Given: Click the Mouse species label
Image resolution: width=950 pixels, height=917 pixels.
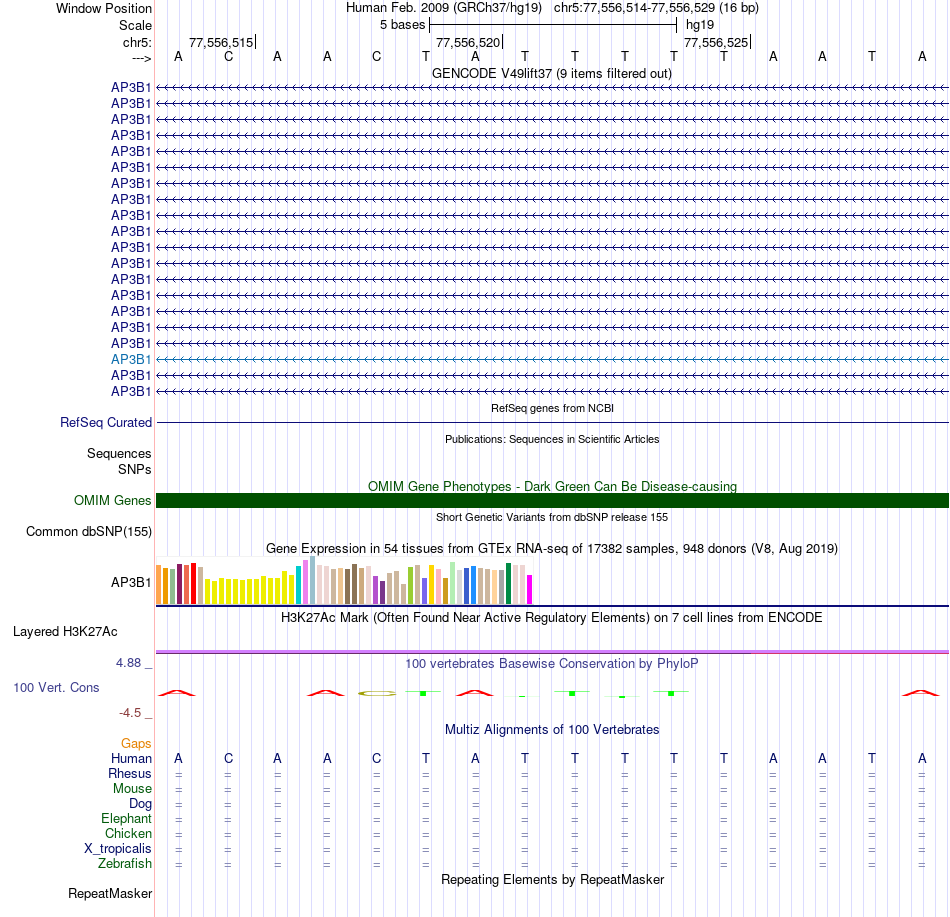Looking at the screenshot, I should coord(132,789).
